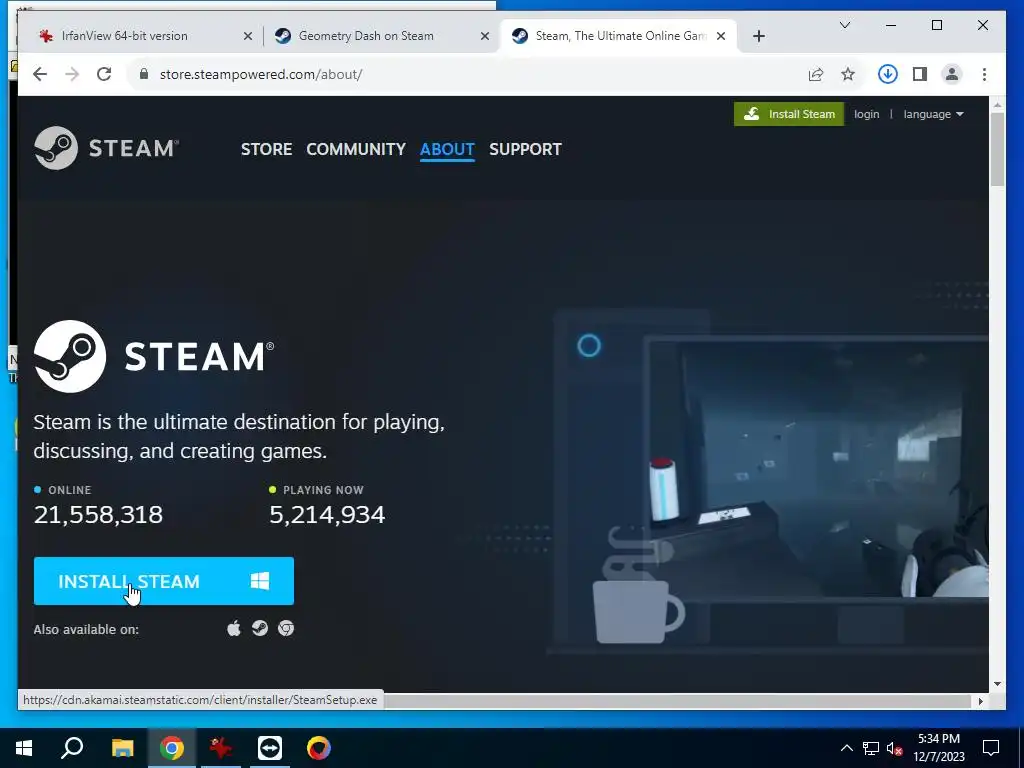The image size is (1024, 768).
Task: Click the muted volume tray icon
Action: 894,748
